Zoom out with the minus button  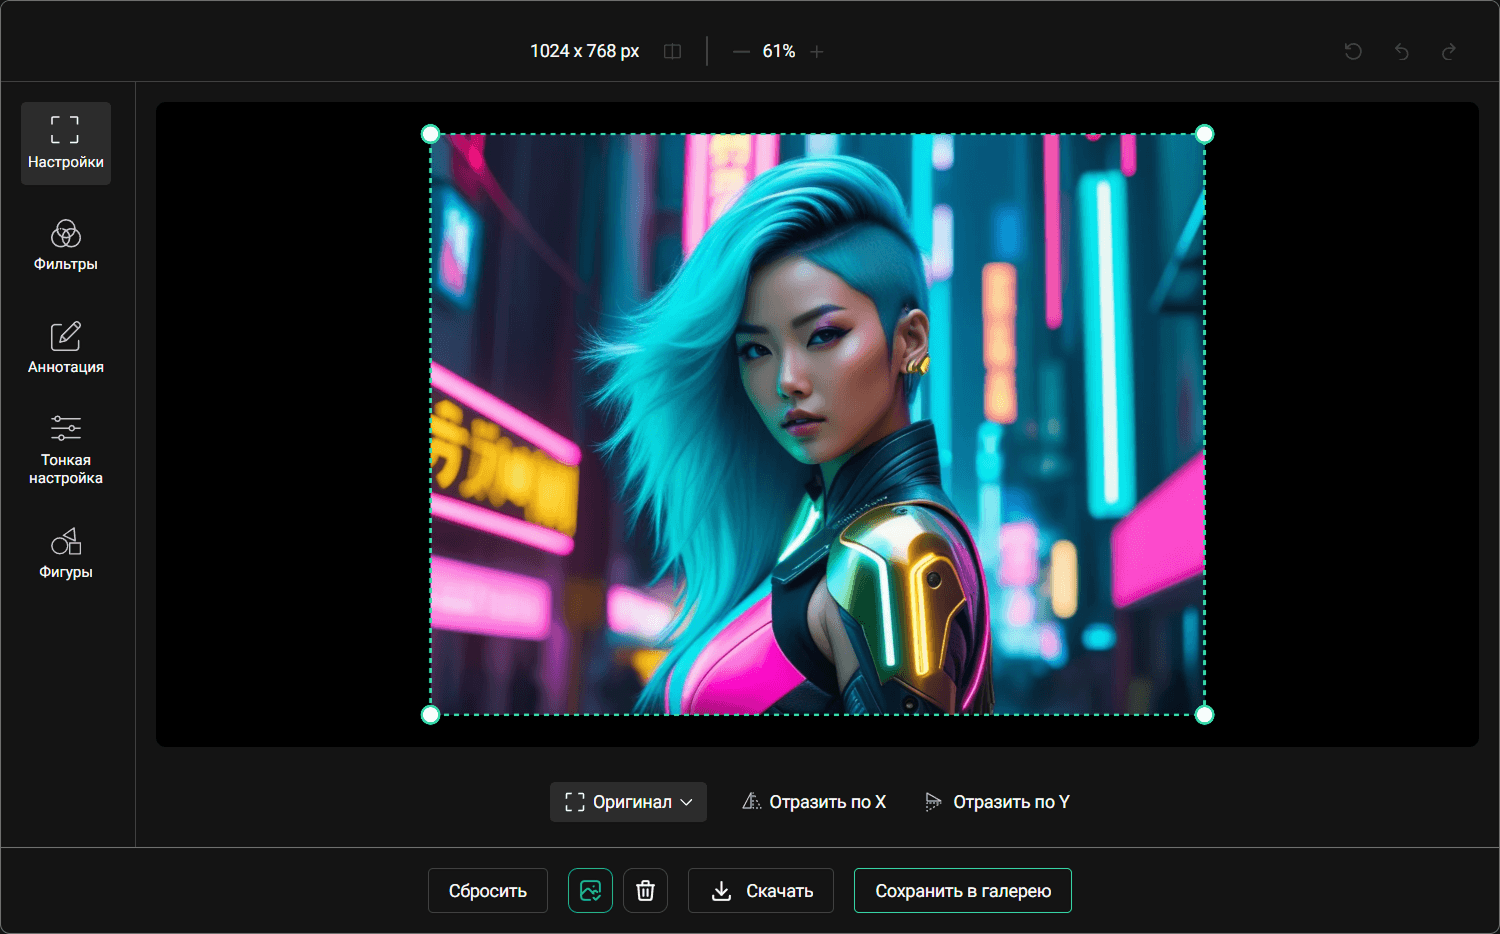pos(741,51)
